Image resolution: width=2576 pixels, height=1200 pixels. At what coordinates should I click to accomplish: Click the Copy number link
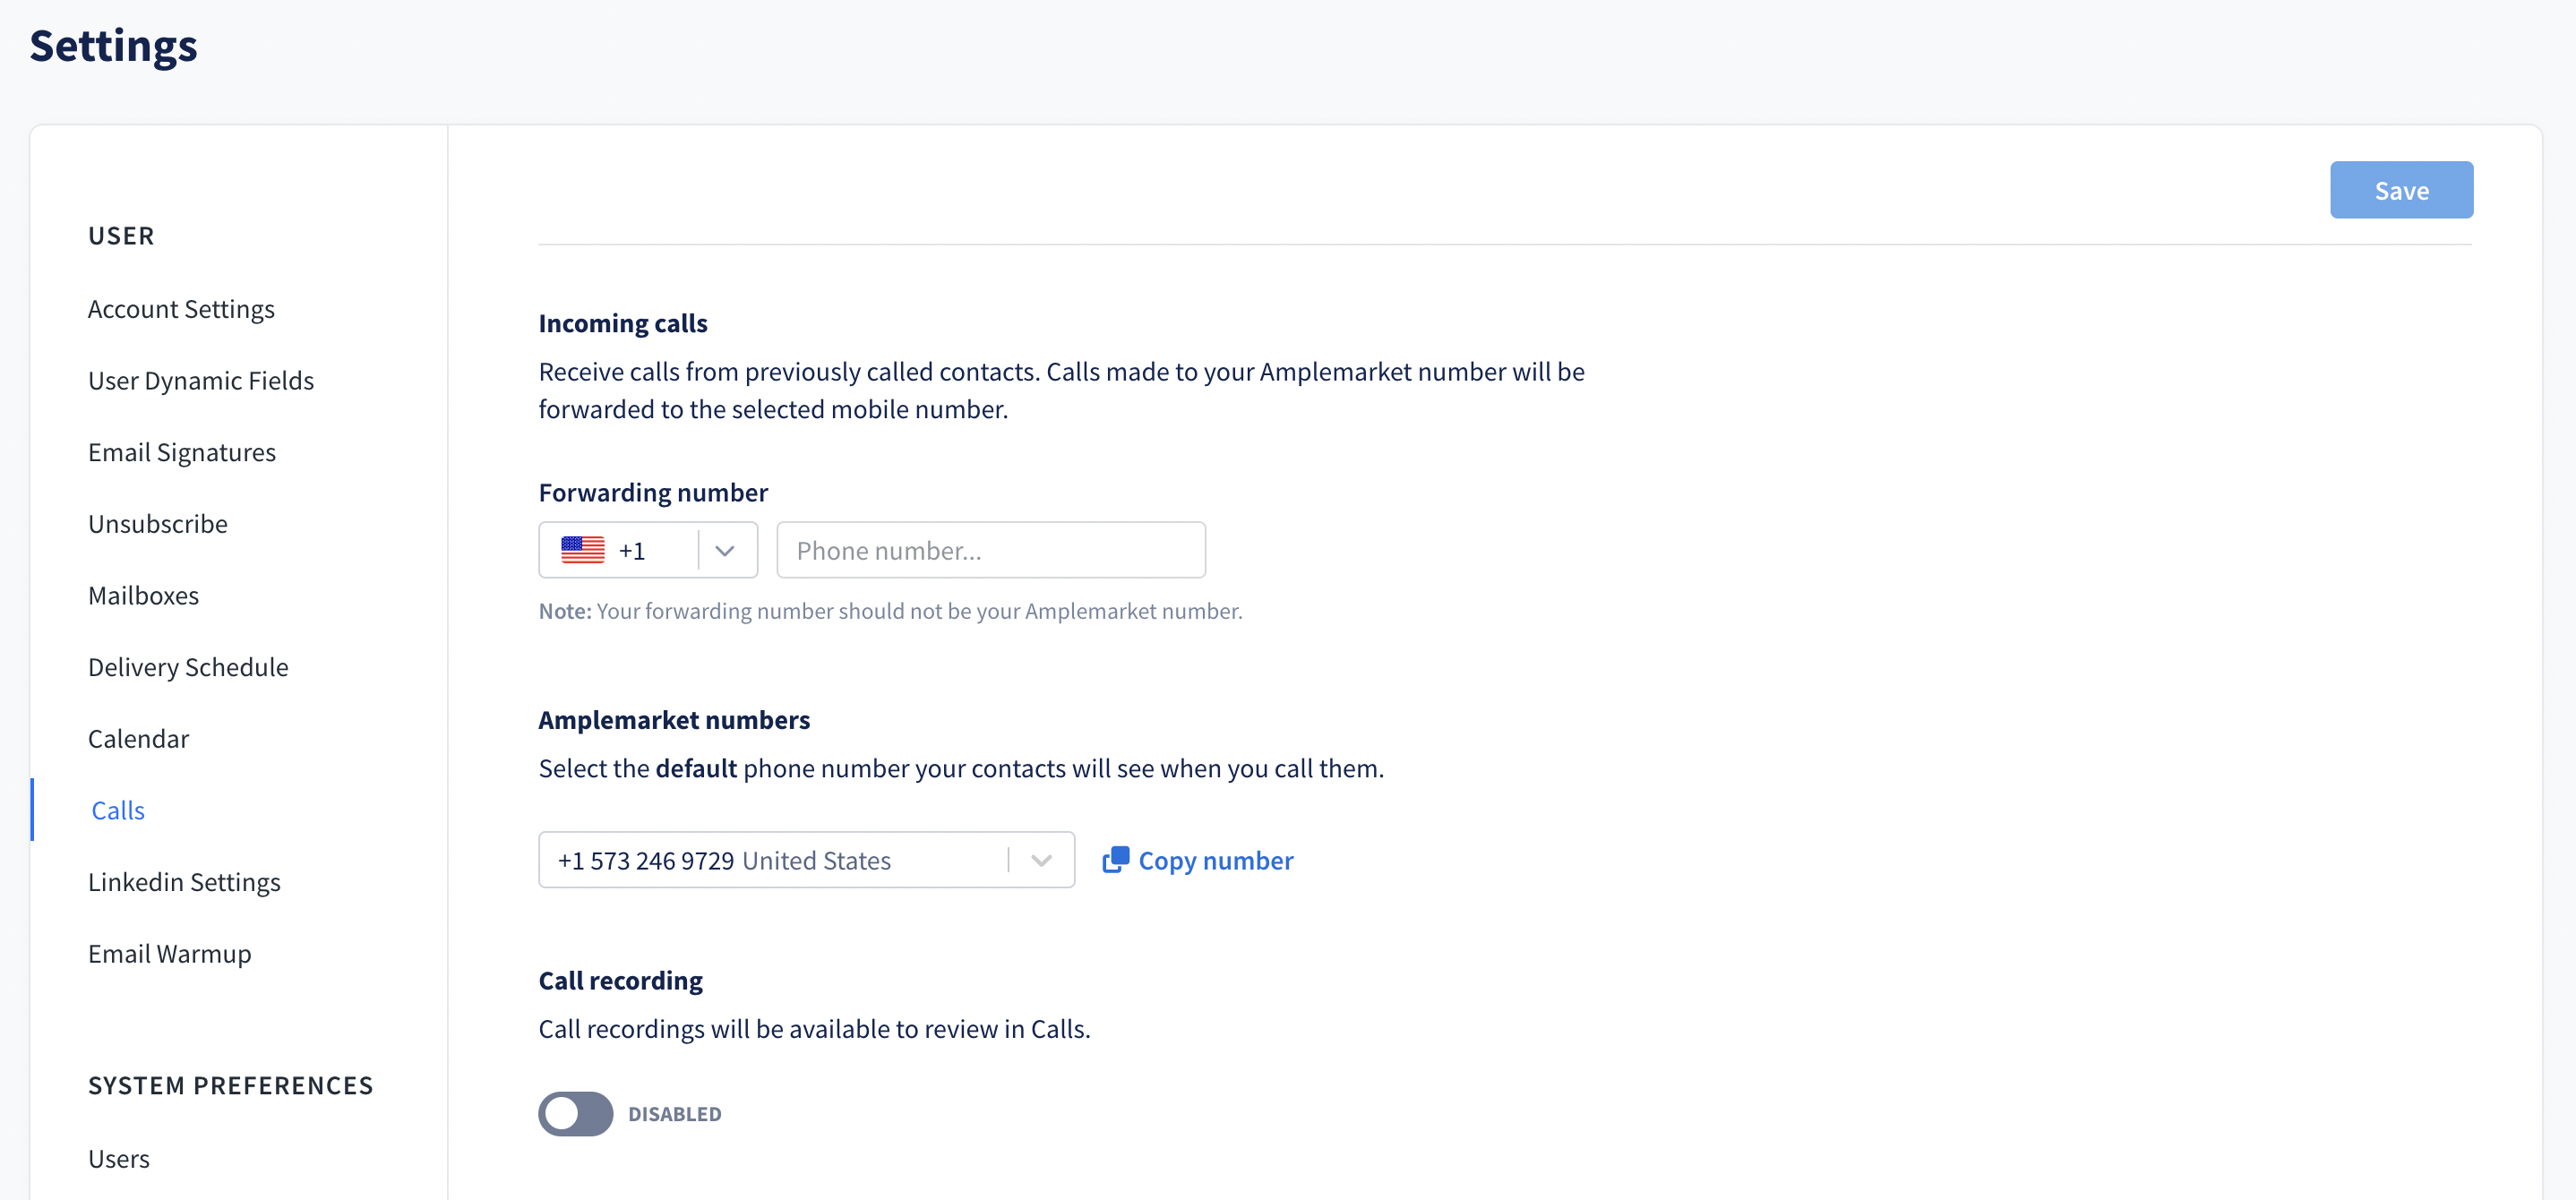[1215, 860]
